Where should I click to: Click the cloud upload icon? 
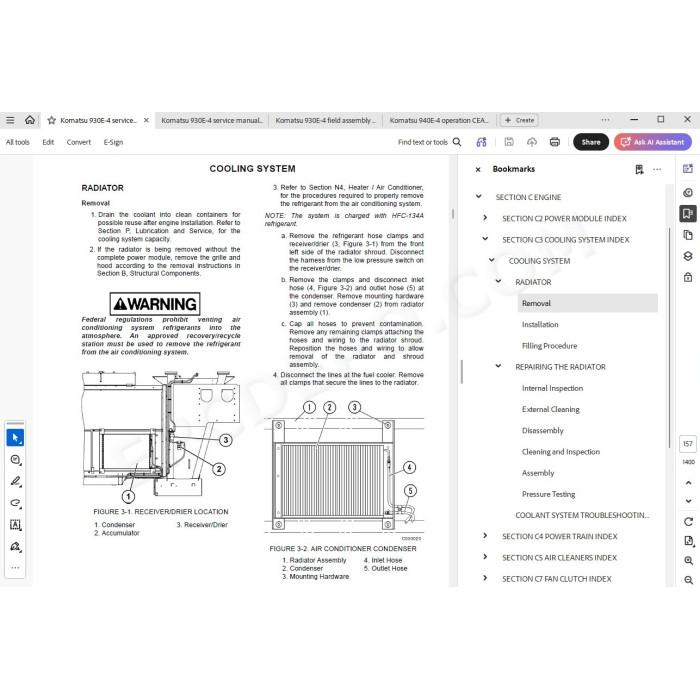(x=532, y=142)
